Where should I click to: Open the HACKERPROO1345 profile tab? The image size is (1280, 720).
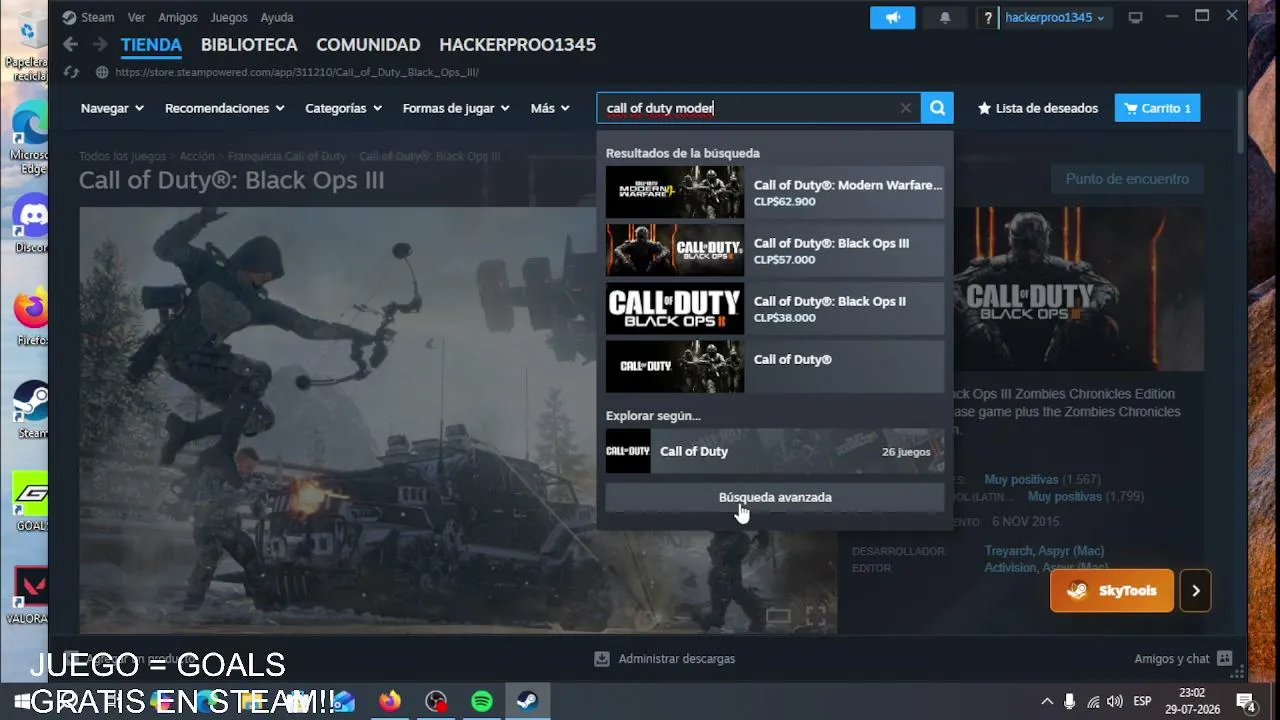click(517, 45)
